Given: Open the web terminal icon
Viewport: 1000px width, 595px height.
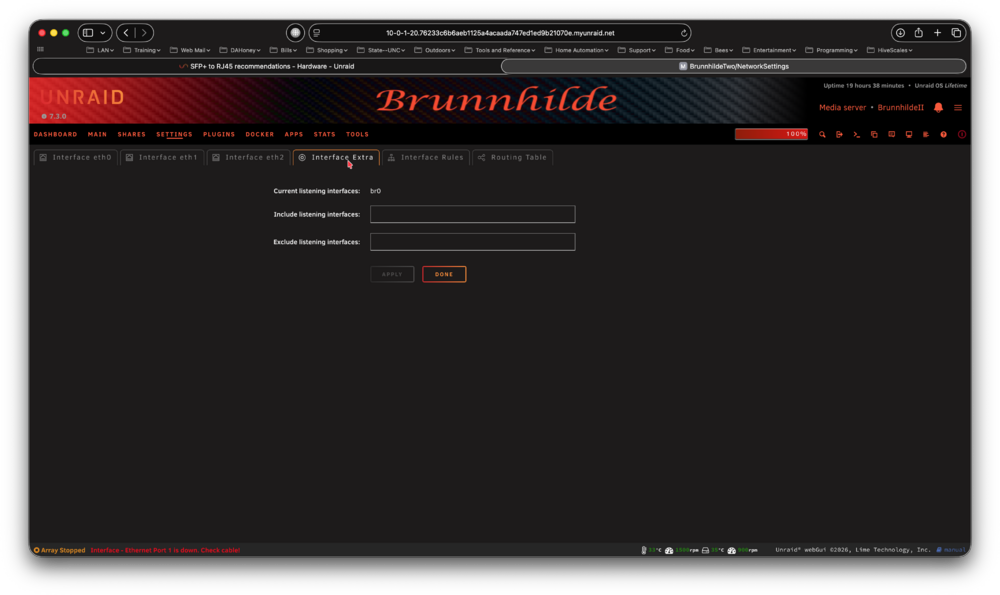Looking at the screenshot, I should point(857,135).
